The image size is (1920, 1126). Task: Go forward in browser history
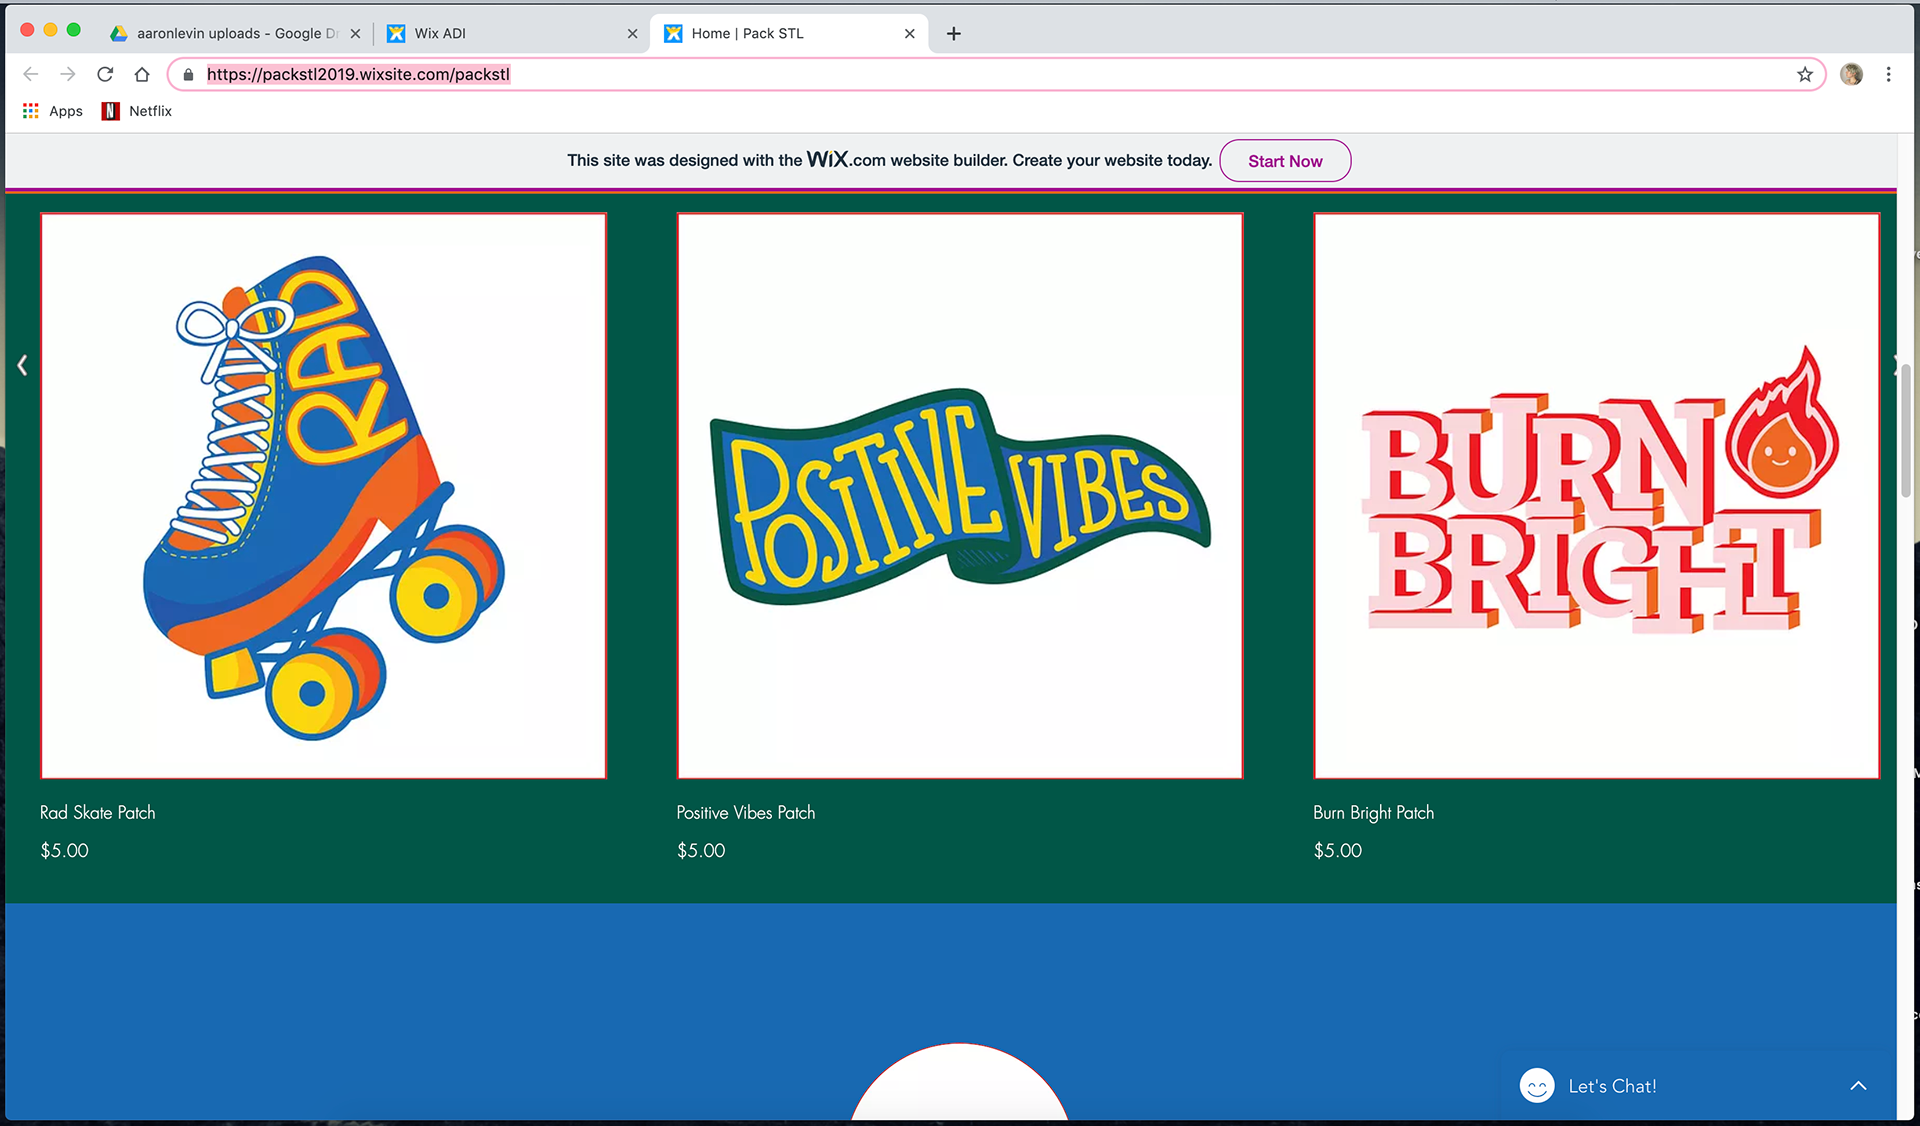click(68, 74)
